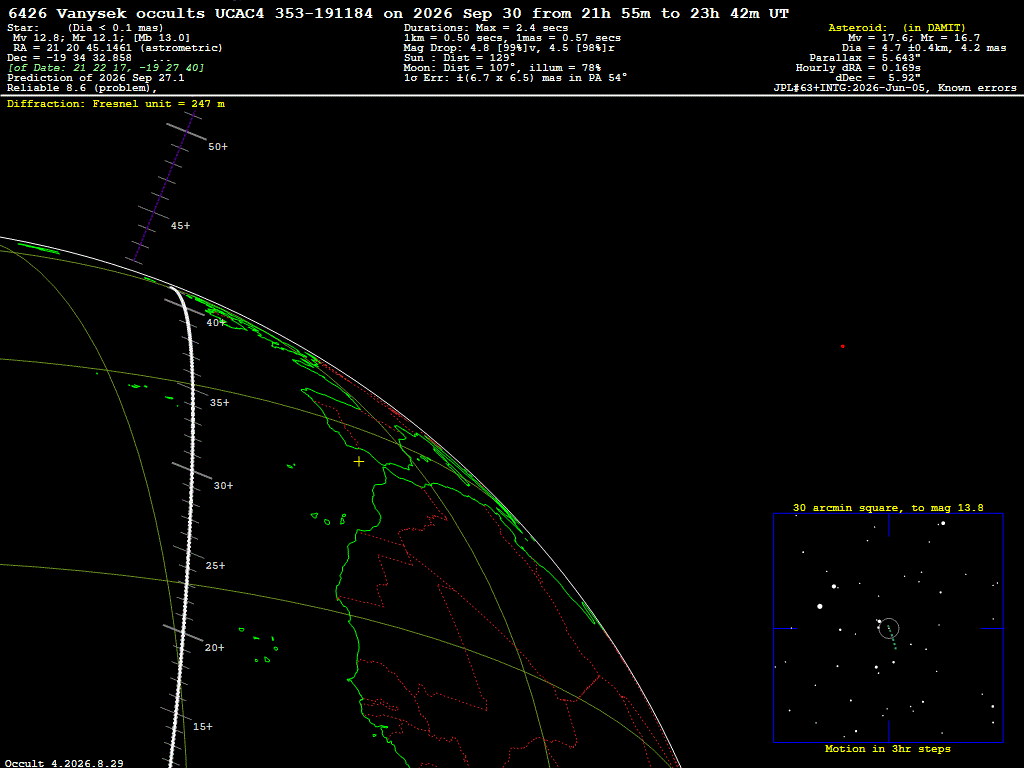Click the brightest star in finder chart
The width and height of the screenshot is (1024, 768).
point(820,607)
